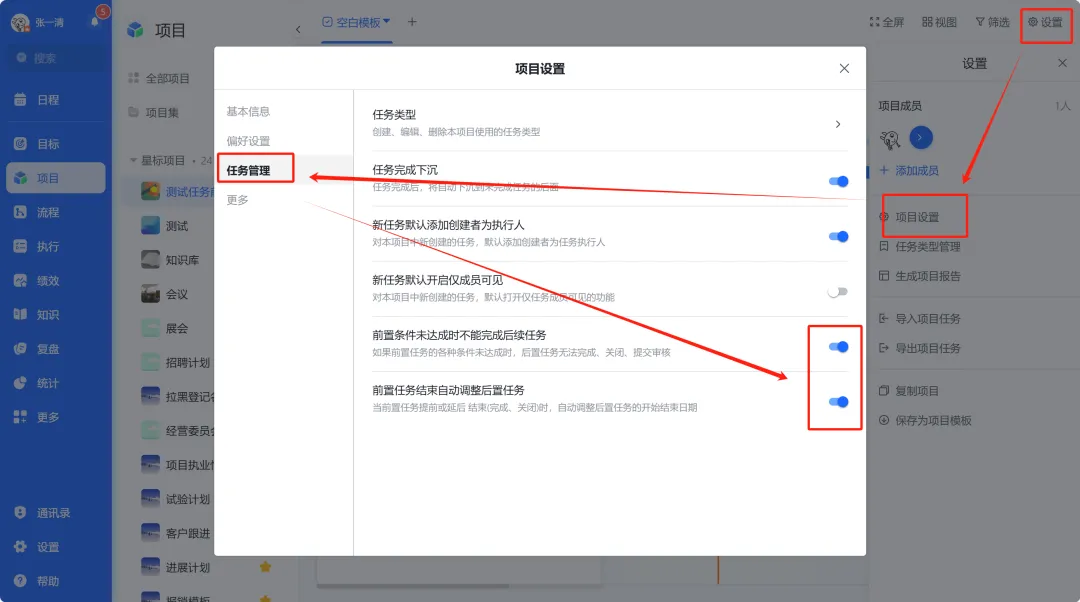Click the horizontal scrollbar below dialog
This screenshot has width=1080, height=602.
click(413, 586)
